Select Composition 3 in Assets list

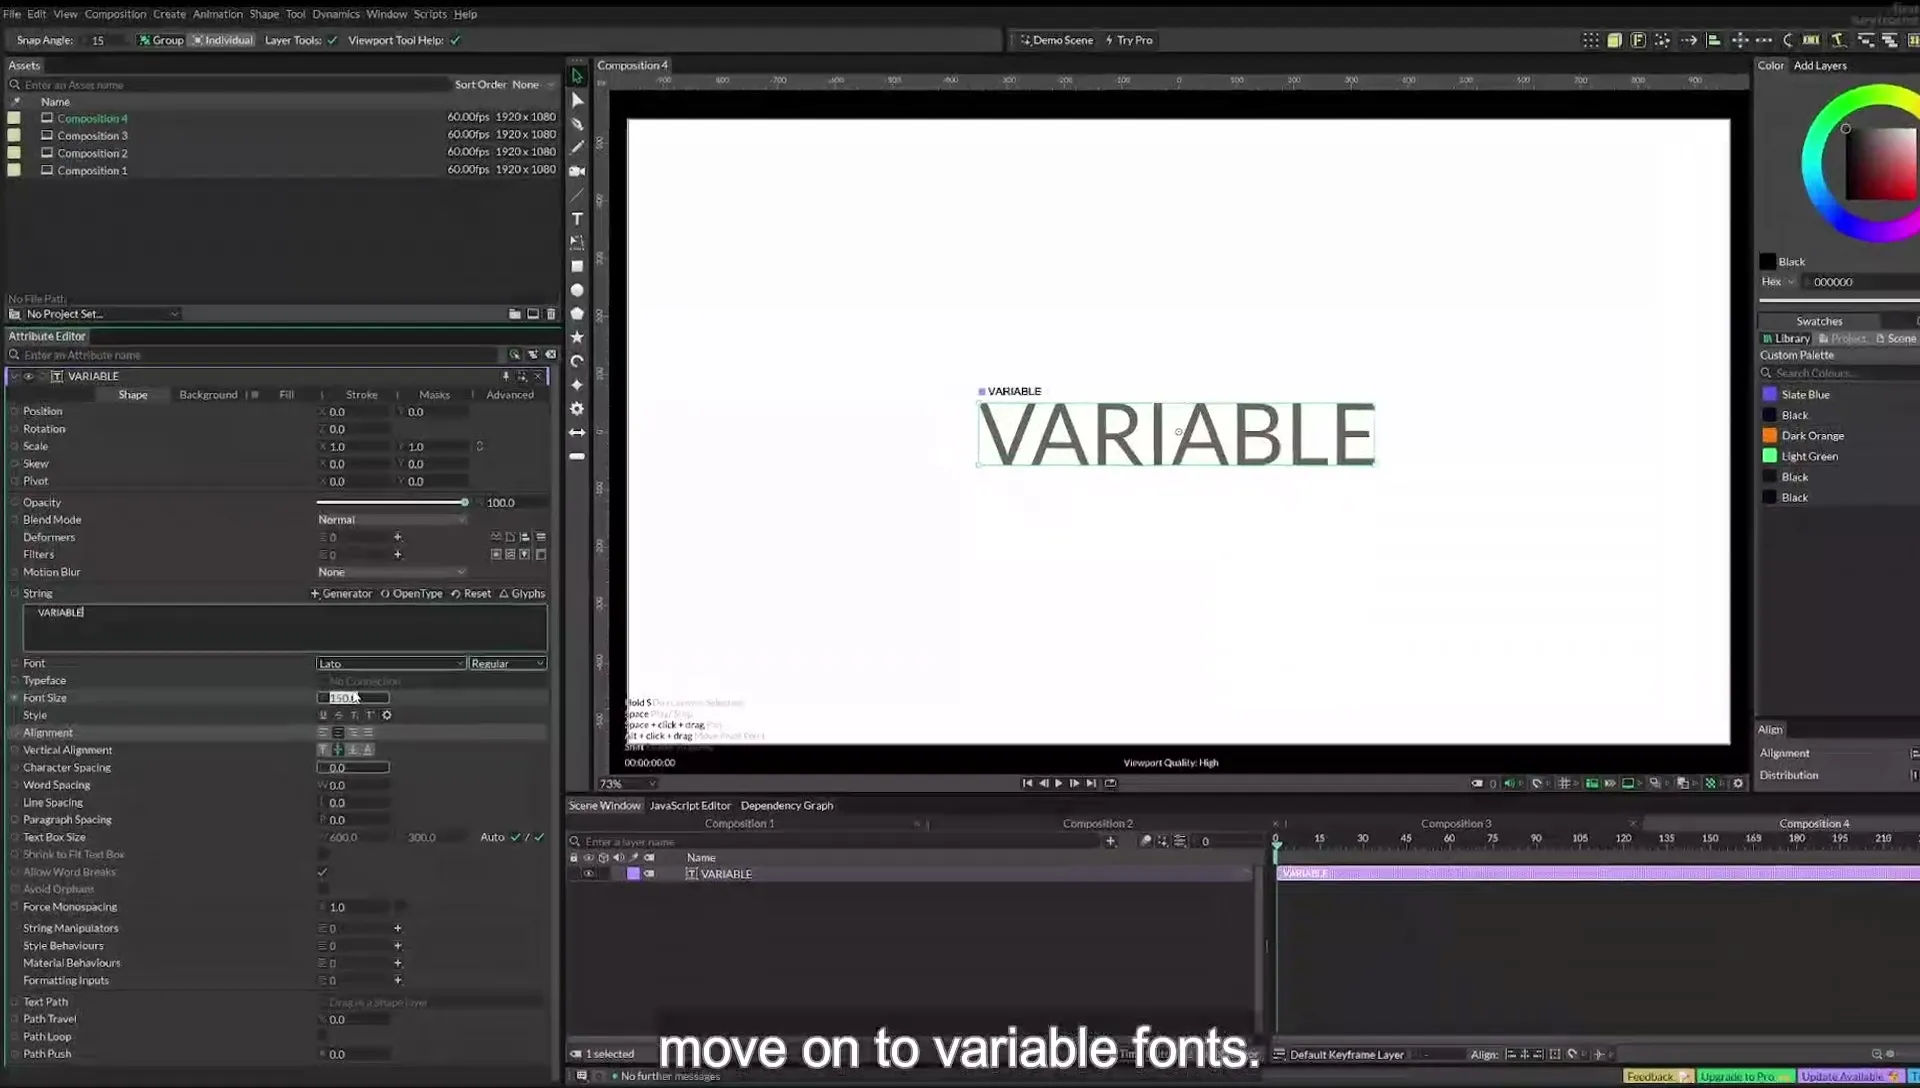point(92,136)
